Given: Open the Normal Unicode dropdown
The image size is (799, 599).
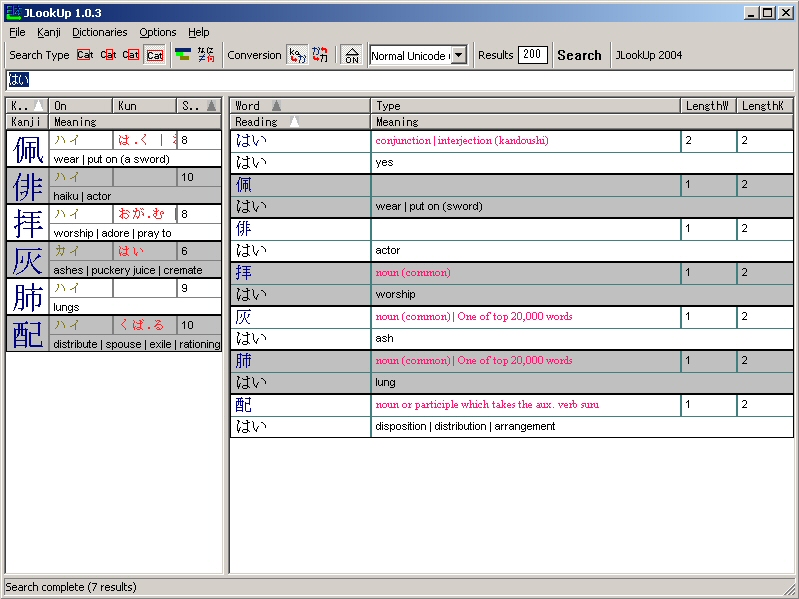Looking at the screenshot, I should [459, 55].
